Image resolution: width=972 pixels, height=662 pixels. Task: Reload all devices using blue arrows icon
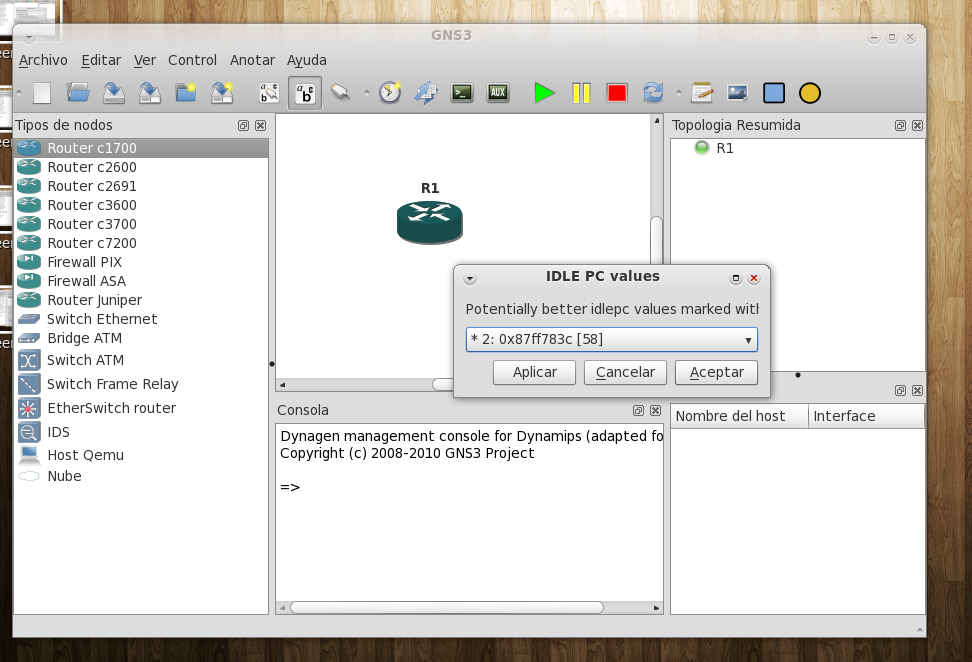point(653,93)
